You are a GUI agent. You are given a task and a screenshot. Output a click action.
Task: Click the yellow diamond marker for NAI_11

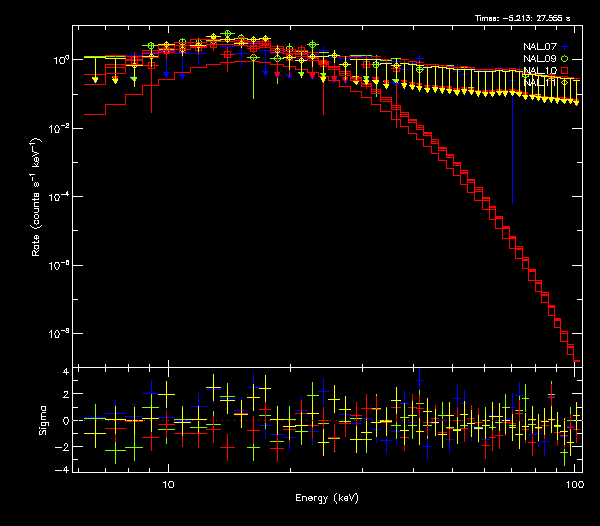click(565, 83)
